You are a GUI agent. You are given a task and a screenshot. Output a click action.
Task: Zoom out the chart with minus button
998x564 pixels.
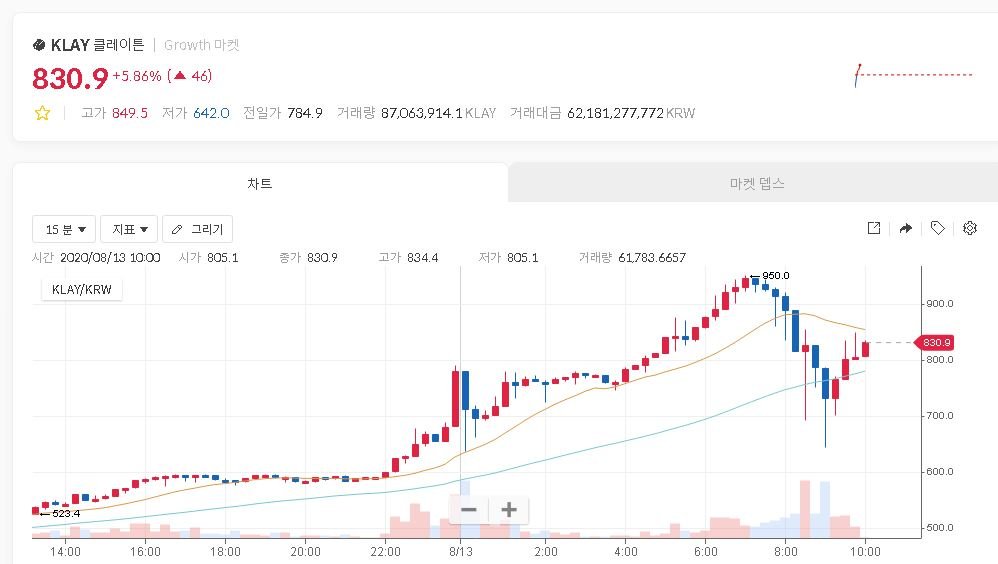(469, 510)
